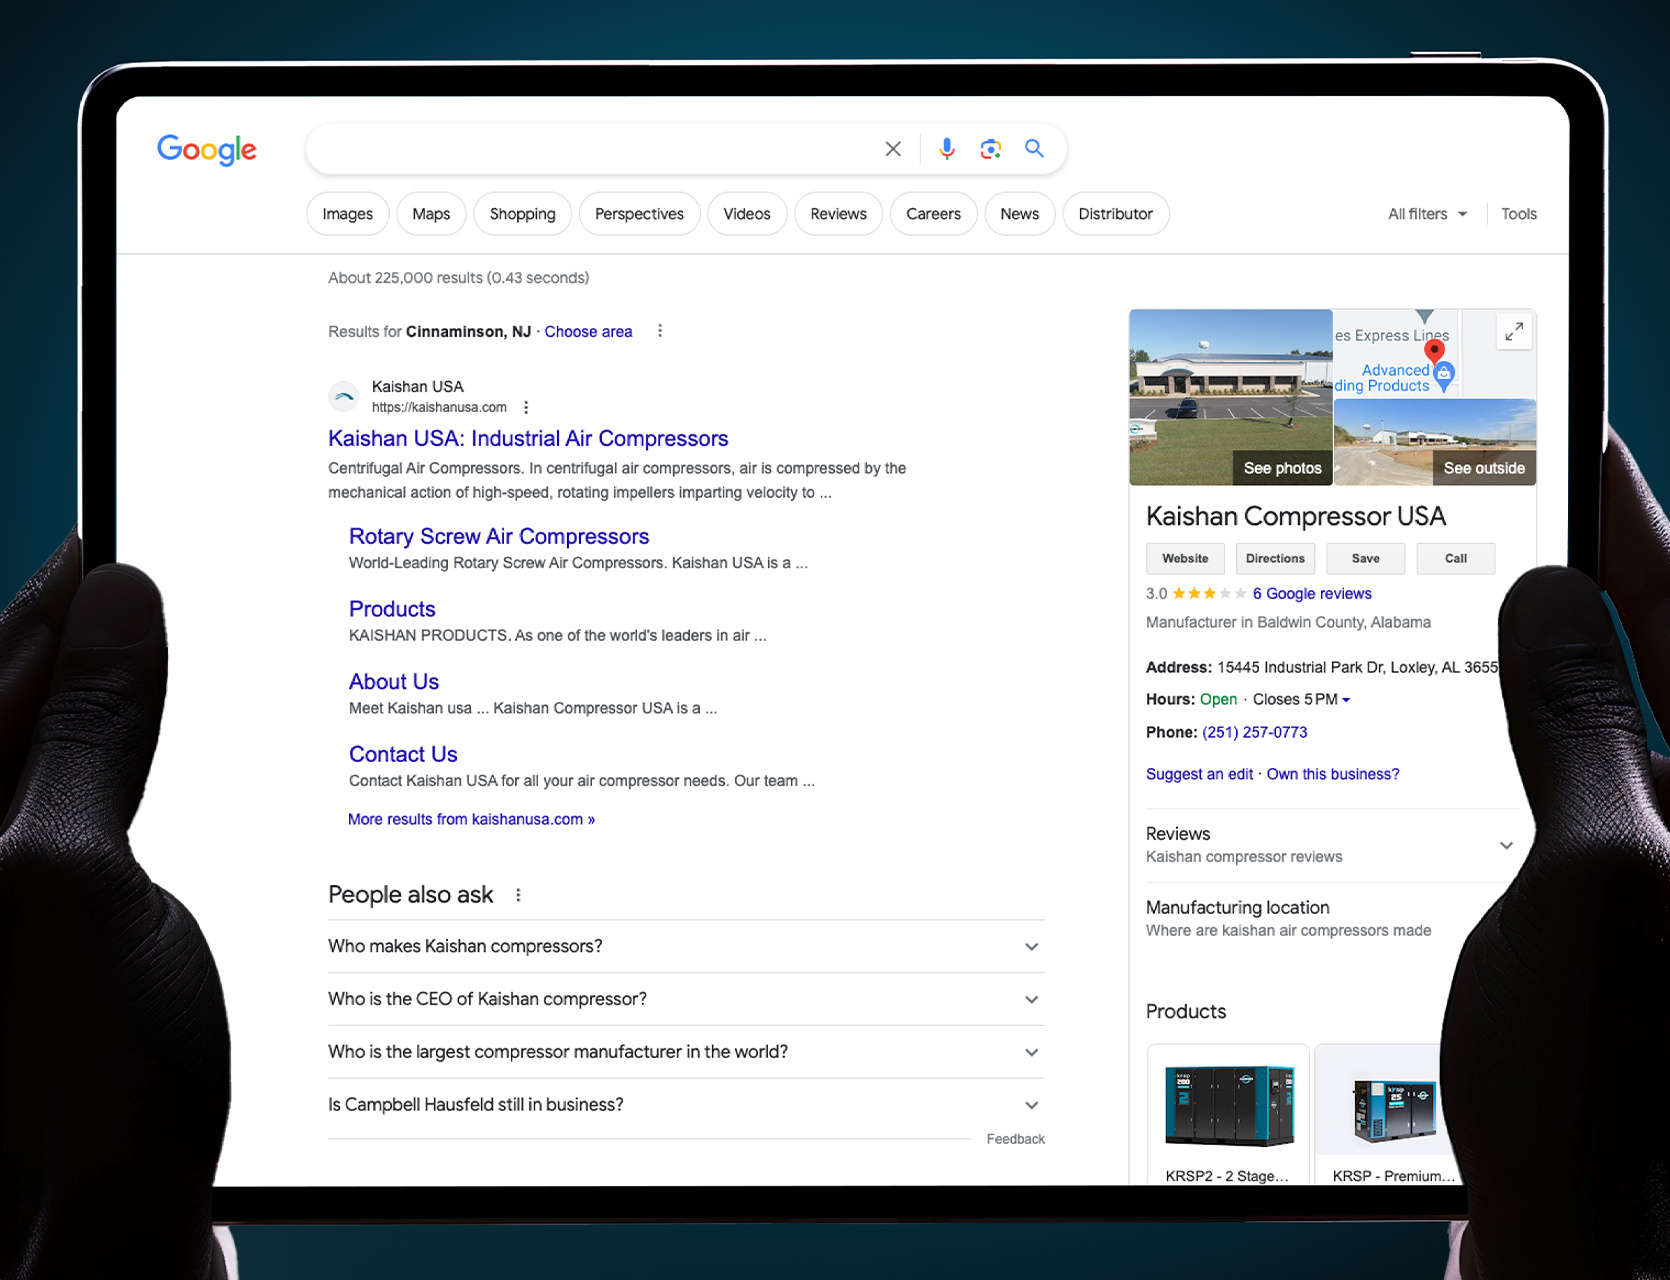Screen dimensions: 1670x1280
Task: Expand the Reviews section chevron
Action: tap(1506, 846)
